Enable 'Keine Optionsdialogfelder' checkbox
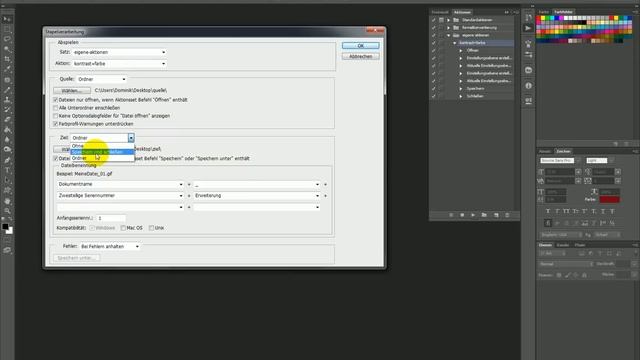Screen dimensions: 640x360 pyautogui.click(x=56, y=116)
